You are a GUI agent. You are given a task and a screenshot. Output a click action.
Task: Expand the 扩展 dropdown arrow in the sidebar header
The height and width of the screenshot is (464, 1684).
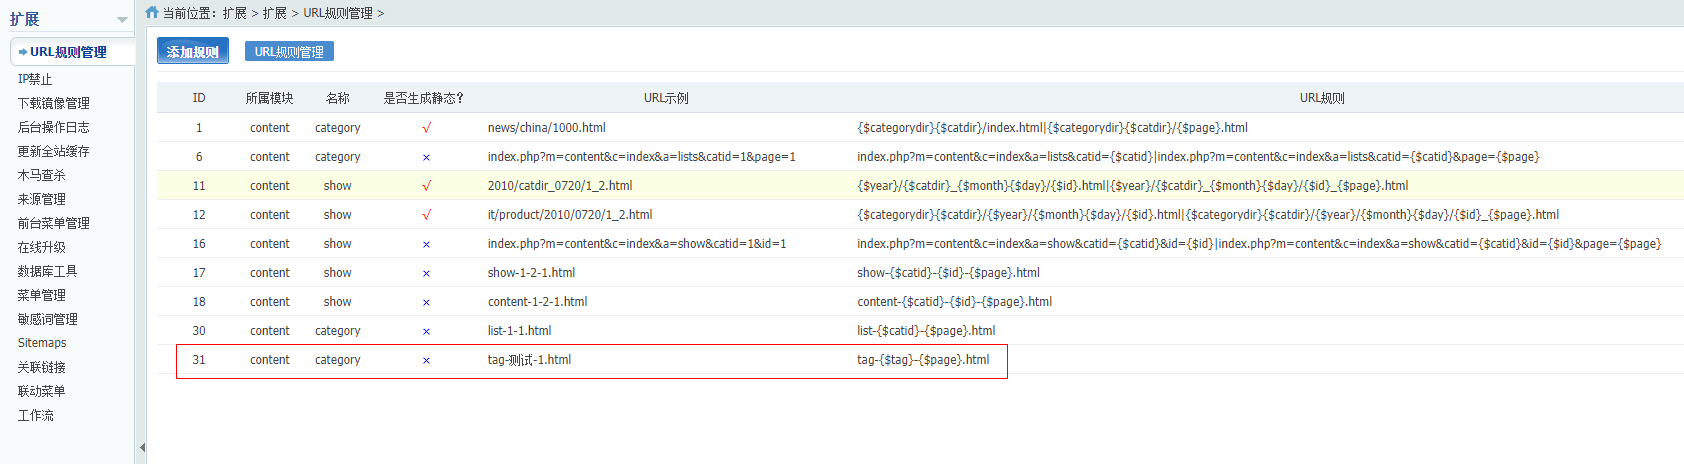122,20
